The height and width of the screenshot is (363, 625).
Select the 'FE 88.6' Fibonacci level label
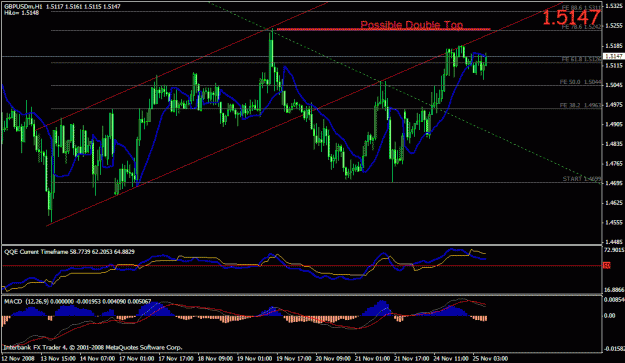click(x=581, y=8)
